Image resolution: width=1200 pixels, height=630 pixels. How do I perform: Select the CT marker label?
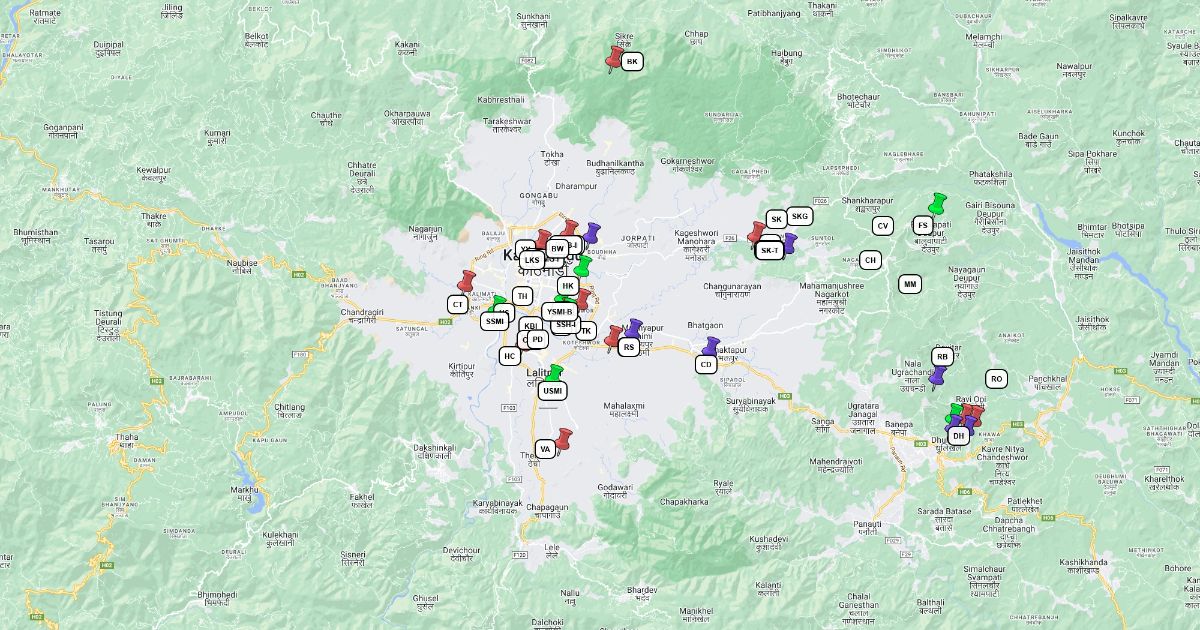pyautogui.click(x=458, y=304)
